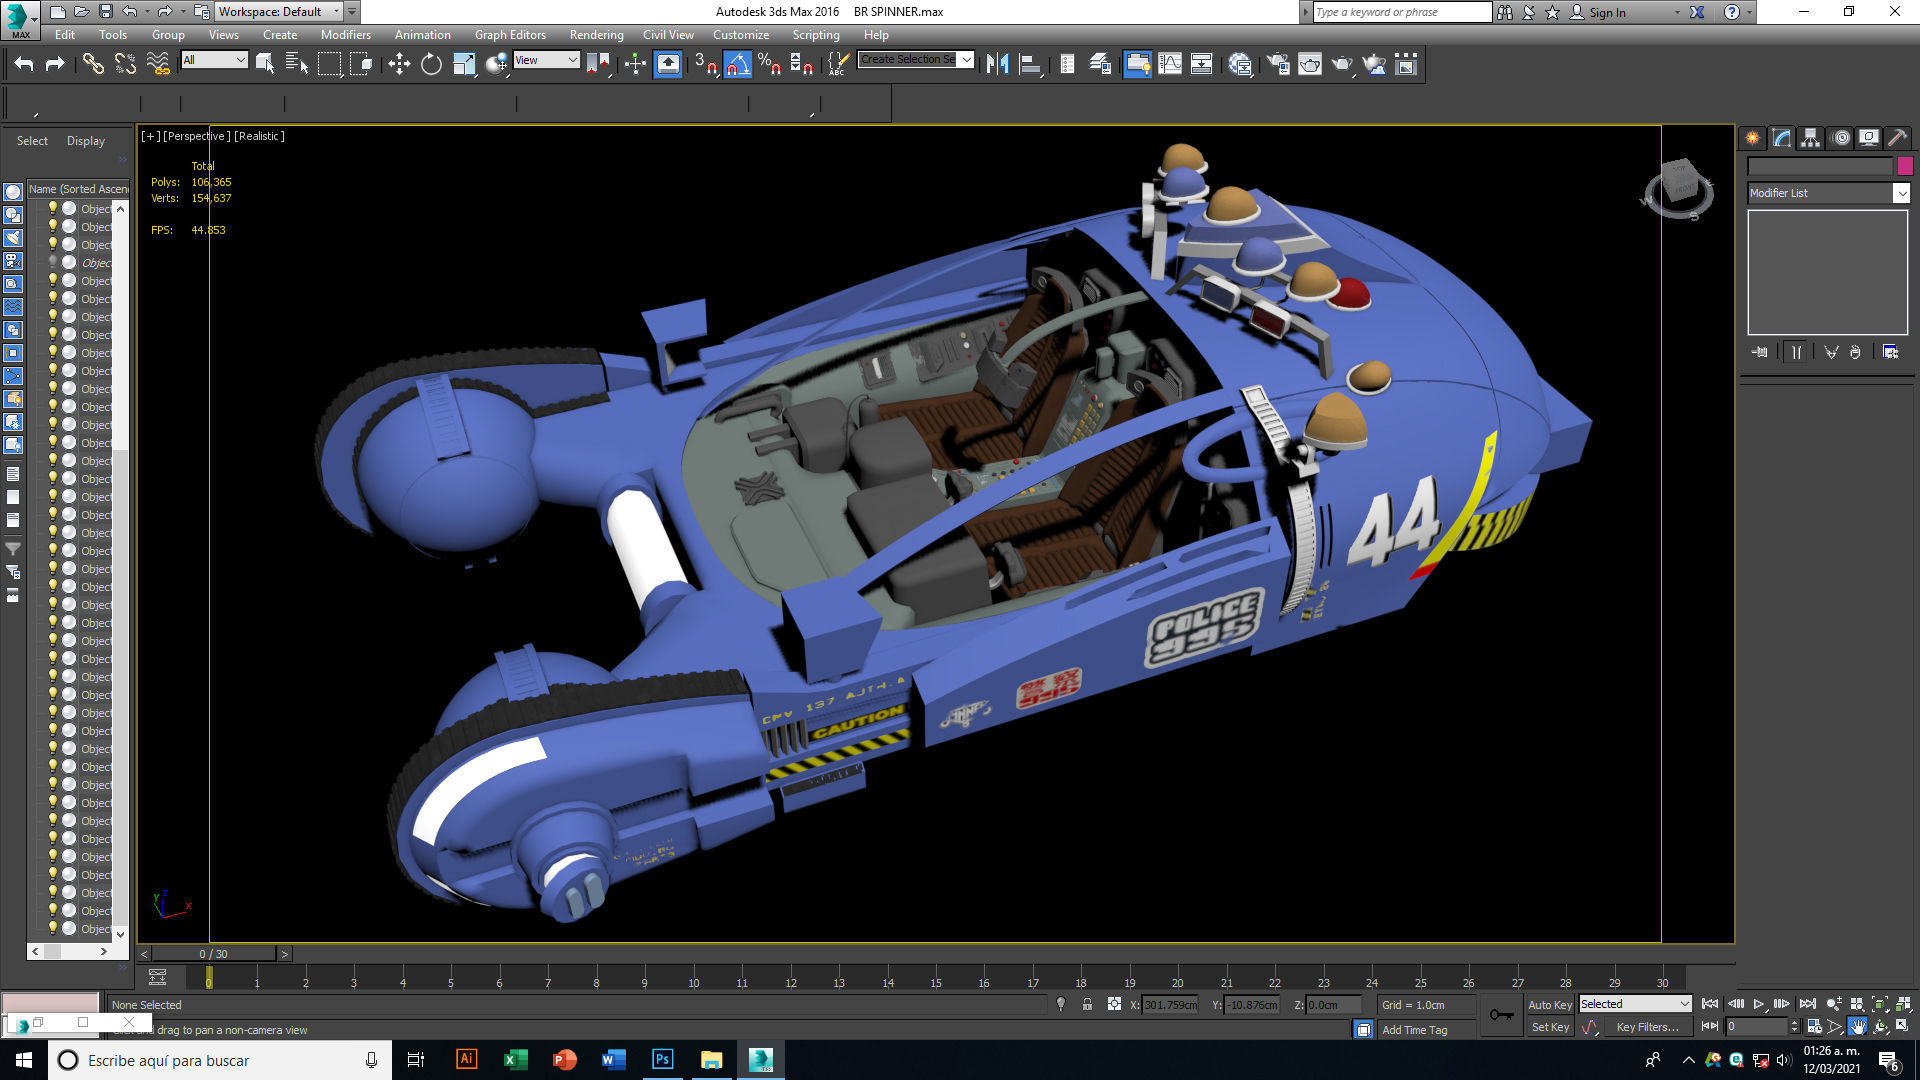The image size is (1920, 1080).
Task: Open the Graph Editors menu
Action: 510,35
